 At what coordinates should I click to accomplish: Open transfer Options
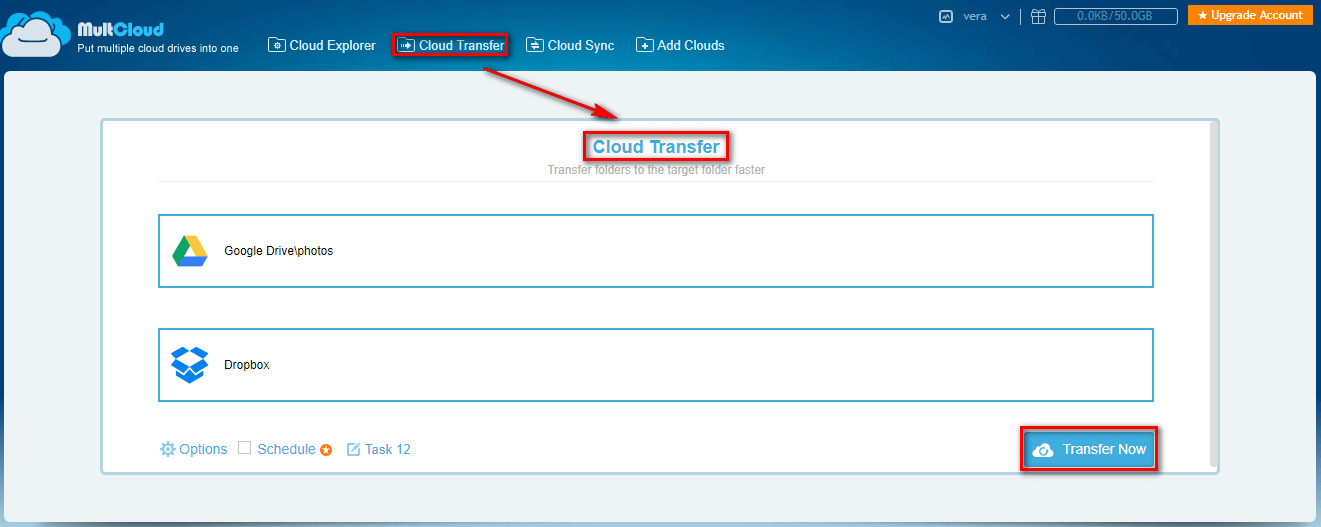point(194,449)
